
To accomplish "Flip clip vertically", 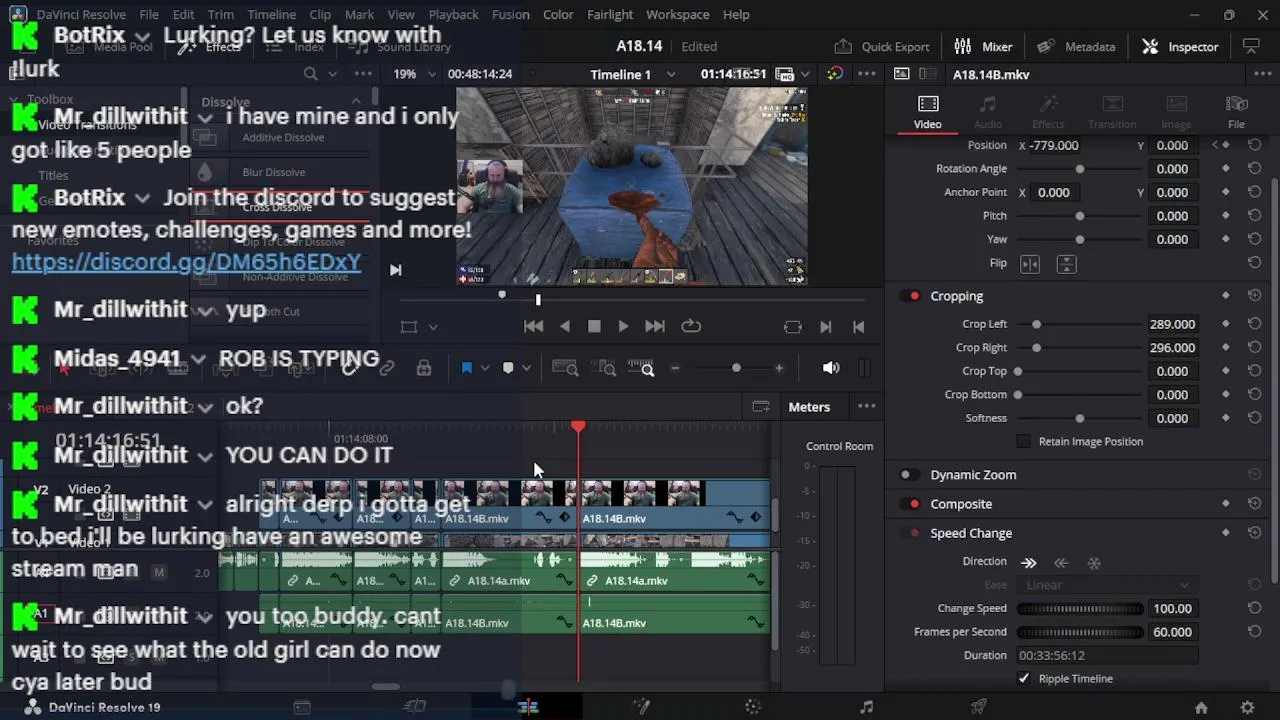I will [1067, 264].
